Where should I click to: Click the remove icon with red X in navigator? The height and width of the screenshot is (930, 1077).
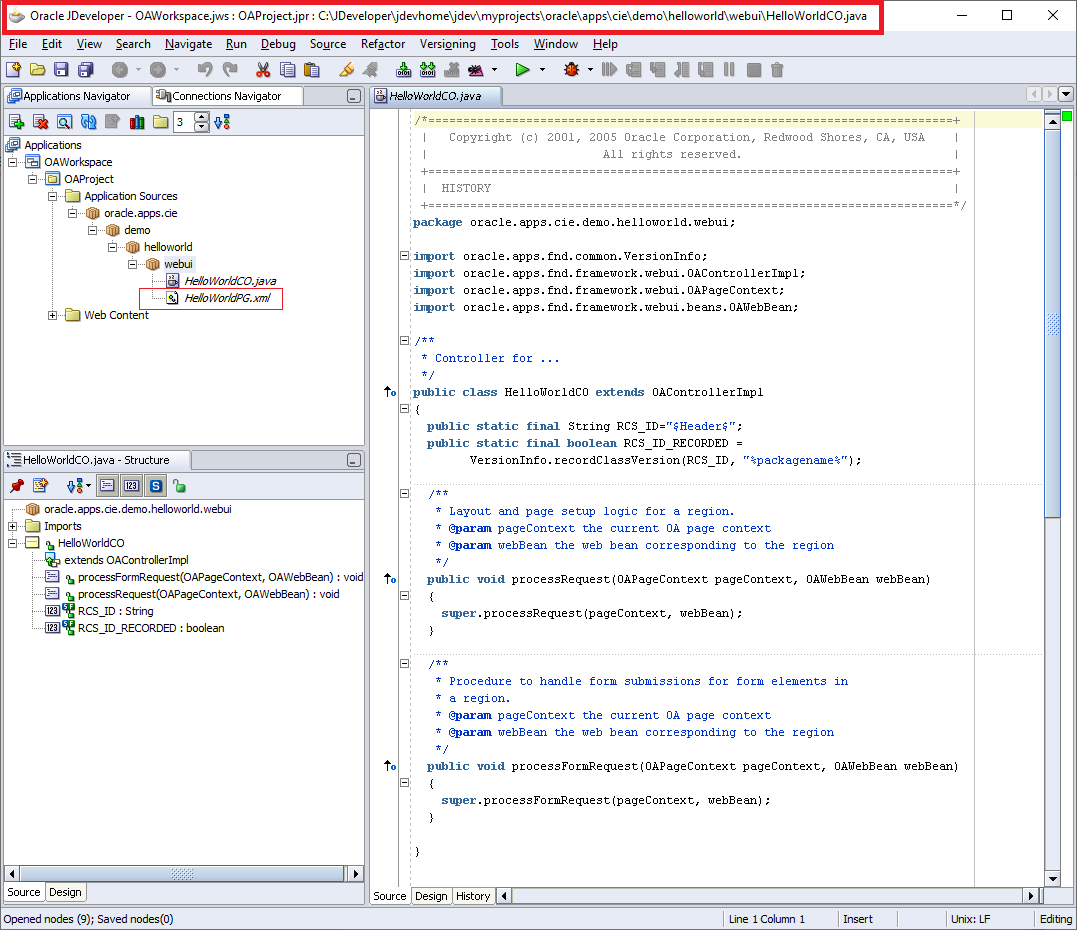[x=41, y=122]
